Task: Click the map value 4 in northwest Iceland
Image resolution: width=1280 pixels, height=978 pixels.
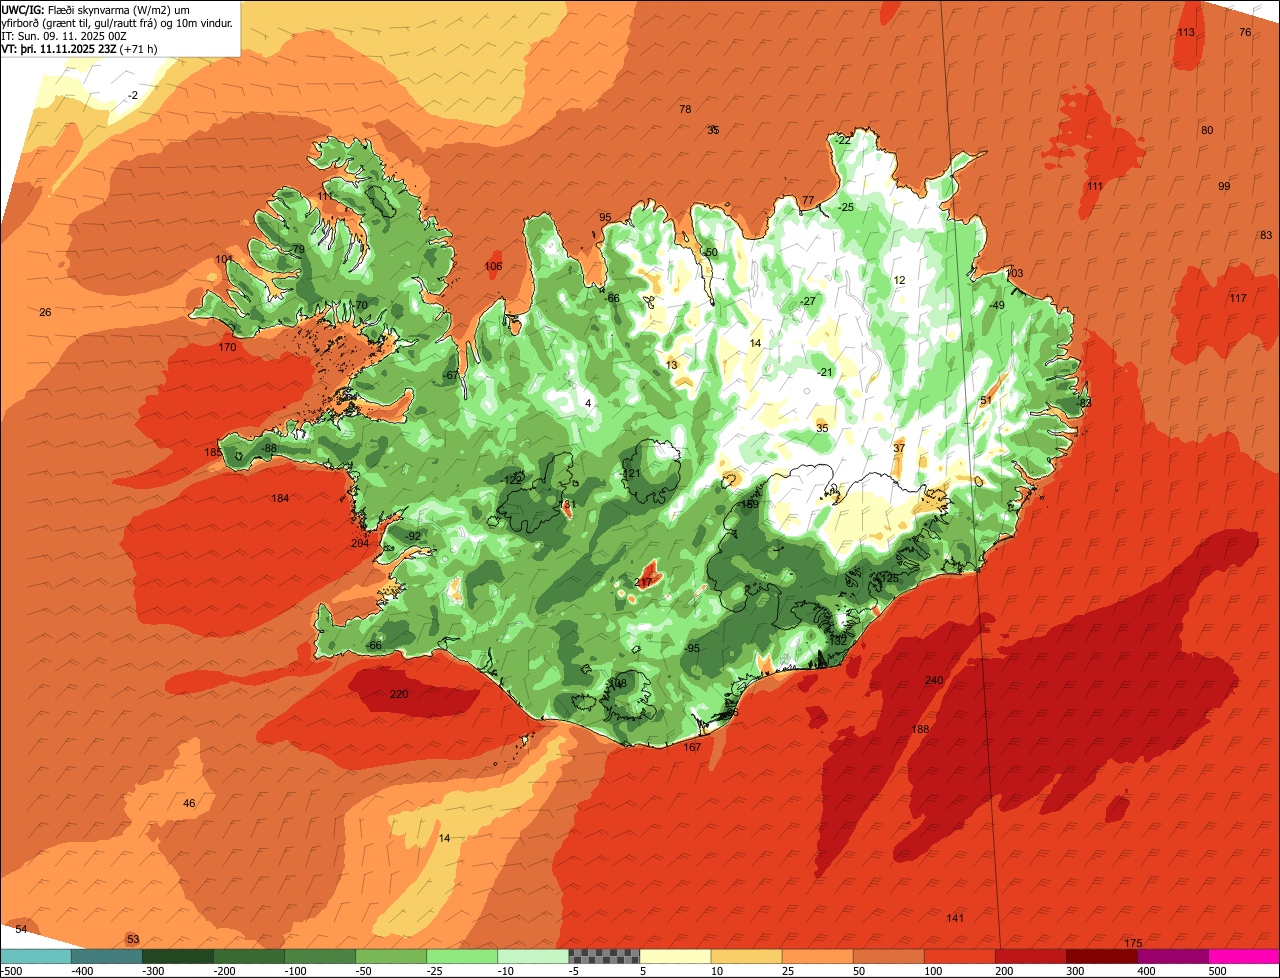Action: (588, 403)
